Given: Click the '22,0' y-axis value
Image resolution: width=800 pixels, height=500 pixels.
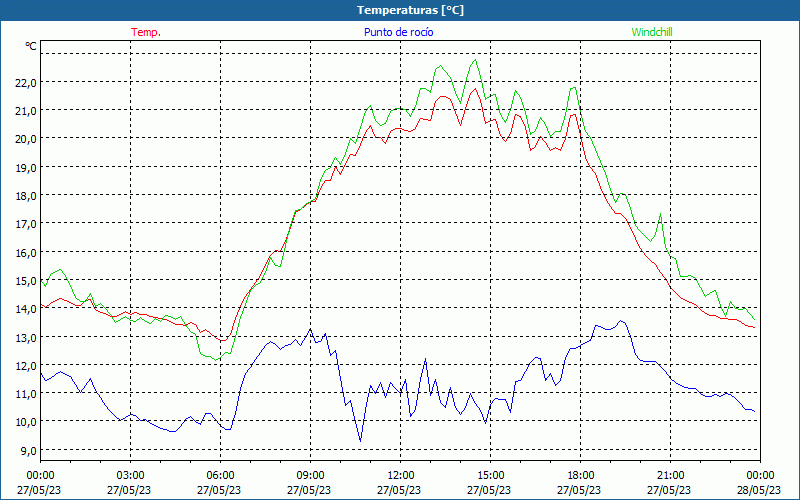Looking at the screenshot, I should point(25,83).
